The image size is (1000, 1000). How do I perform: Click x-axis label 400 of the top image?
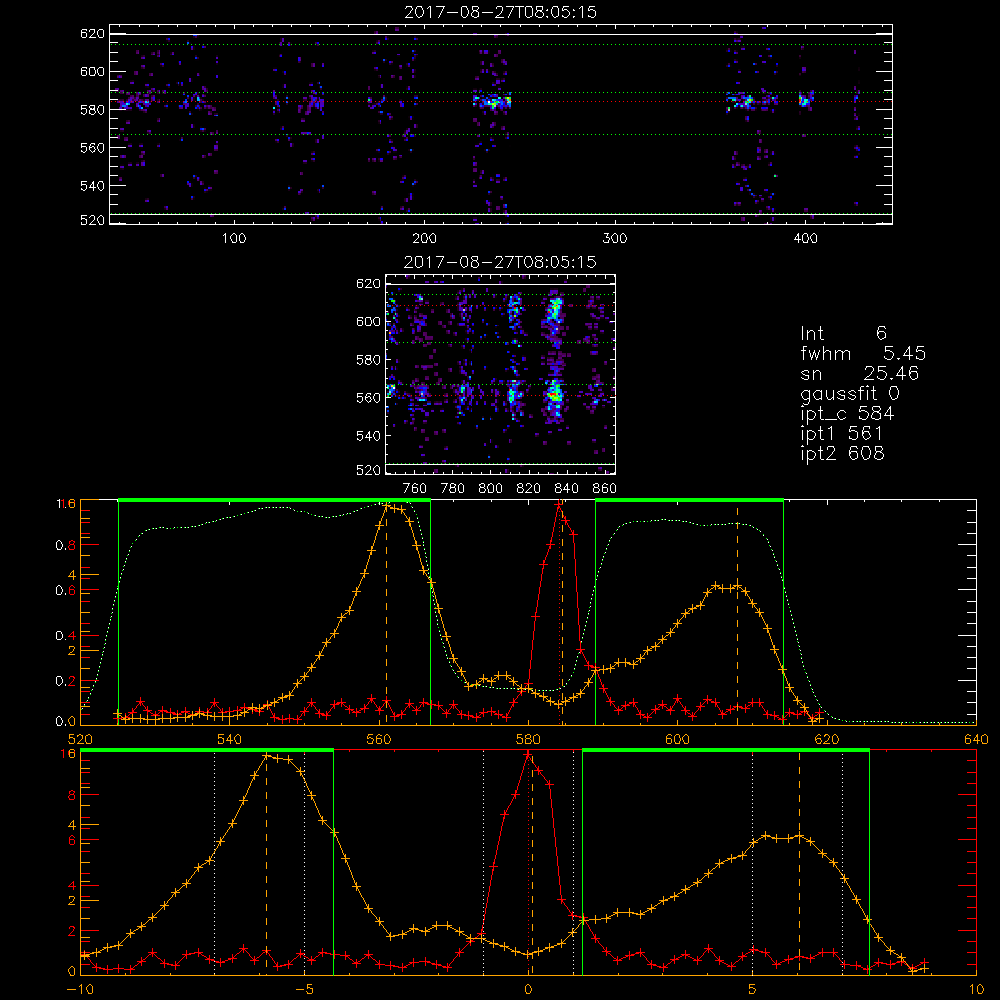coord(805,239)
